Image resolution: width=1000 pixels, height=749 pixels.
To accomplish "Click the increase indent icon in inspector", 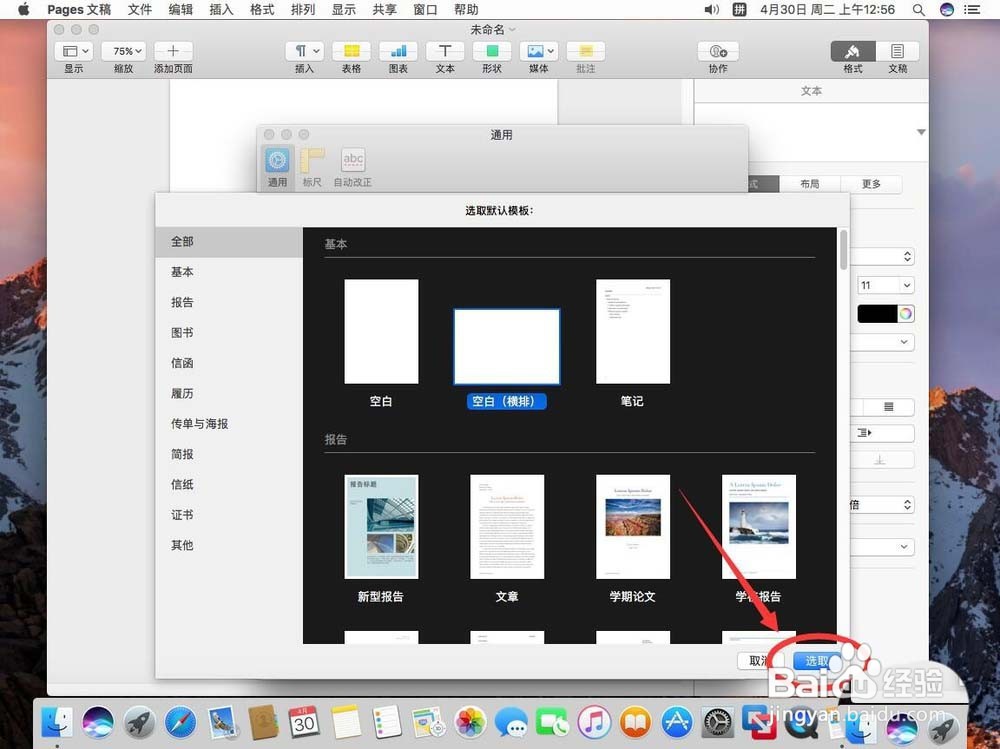I will [865, 433].
